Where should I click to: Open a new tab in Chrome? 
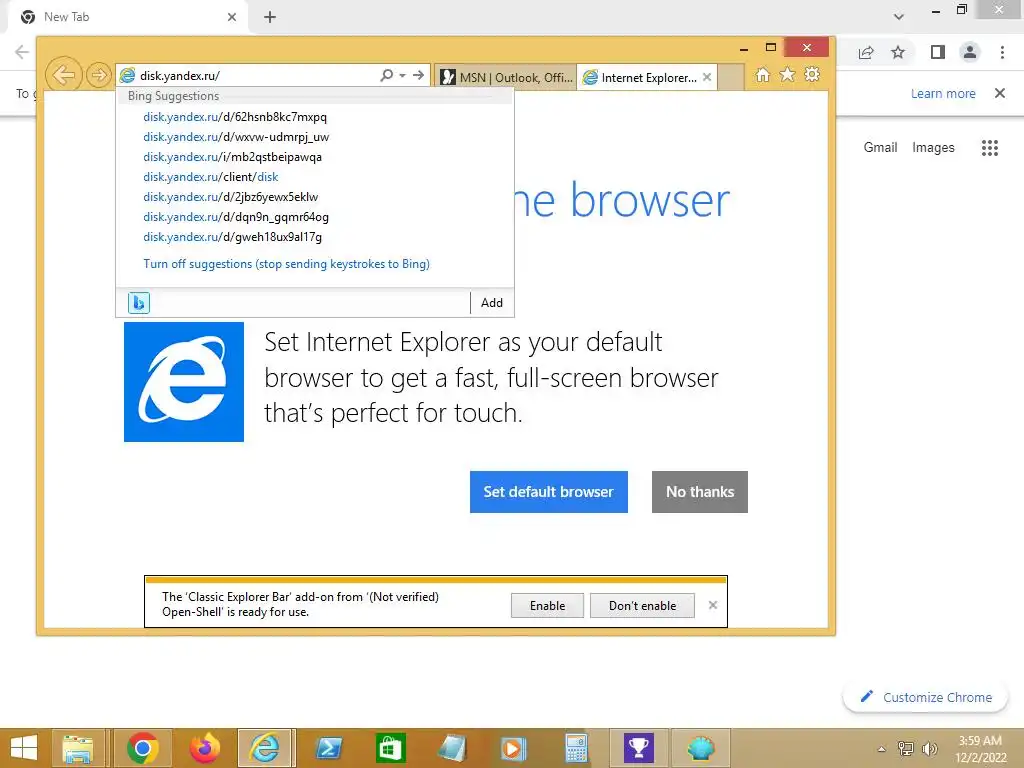[x=270, y=17]
